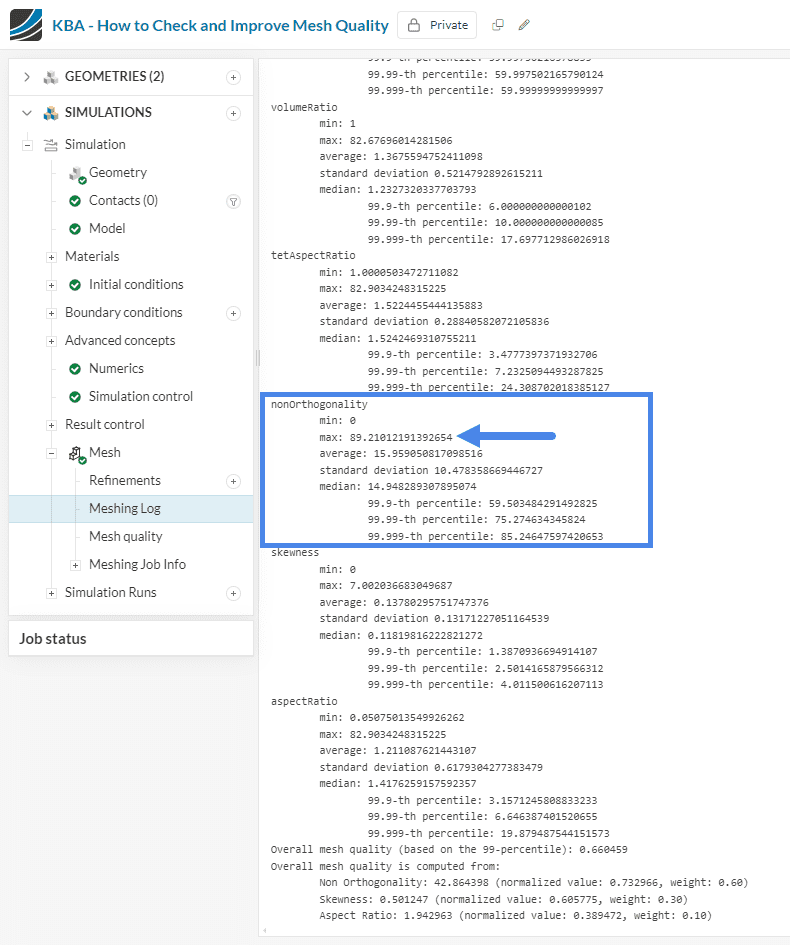
Task: Open the Model settings item
Action: [x=107, y=228]
